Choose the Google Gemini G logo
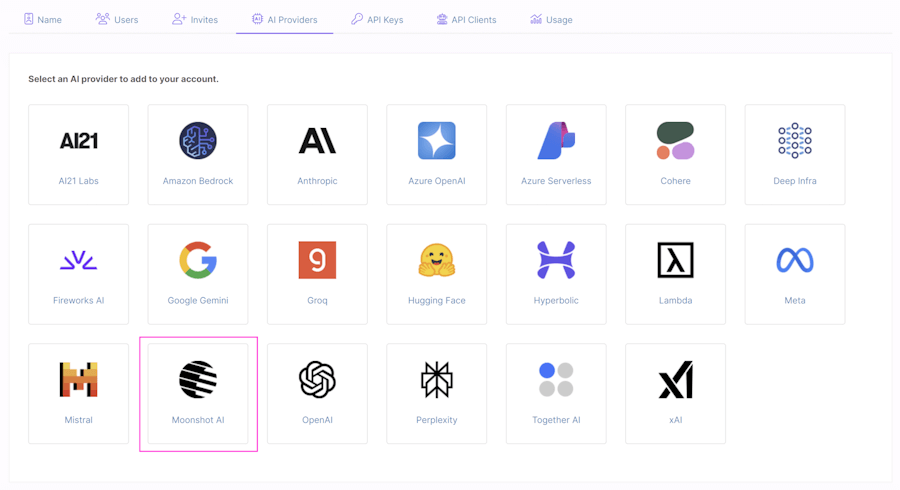Image resolution: width=900 pixels, height=490 pixels. point(198,260)
